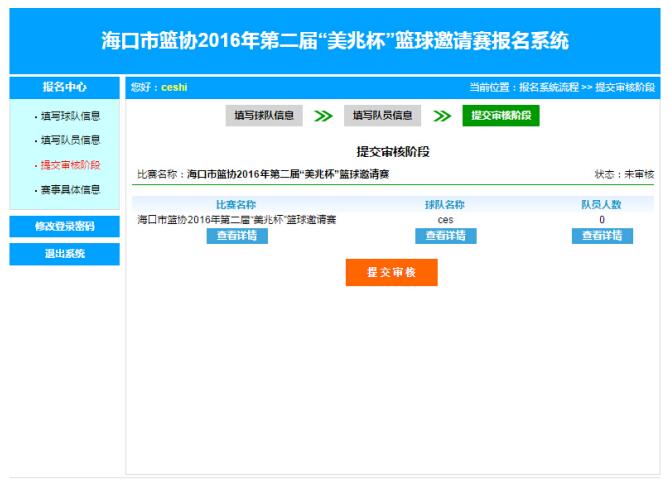Go to red 提交审核阶段 sidebar link

[x=70, y=165]
